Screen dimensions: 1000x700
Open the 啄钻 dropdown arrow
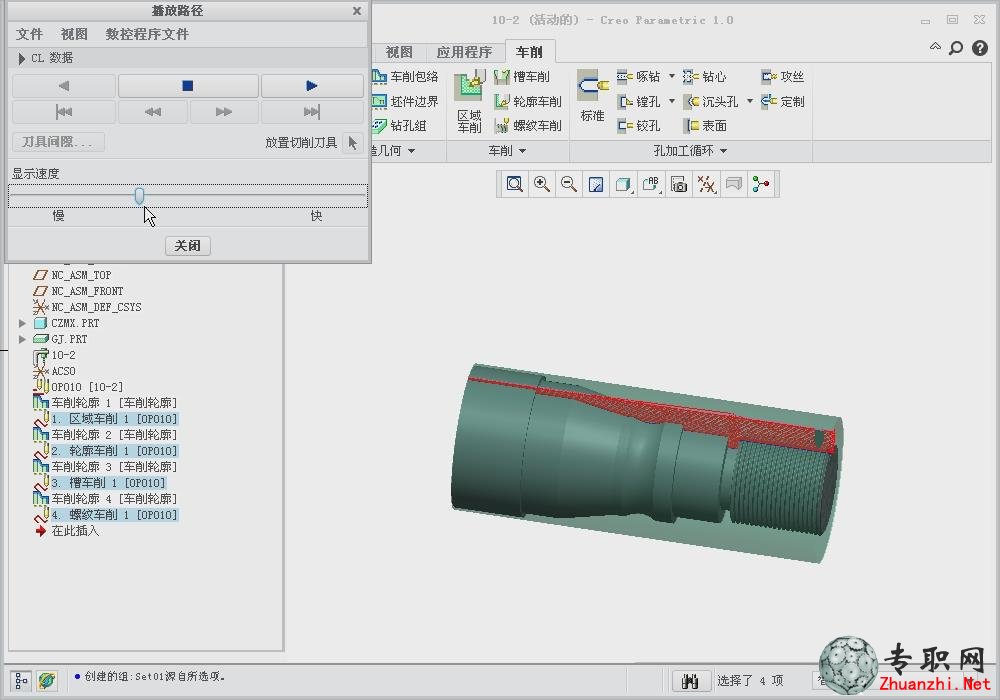click(672, 77)
